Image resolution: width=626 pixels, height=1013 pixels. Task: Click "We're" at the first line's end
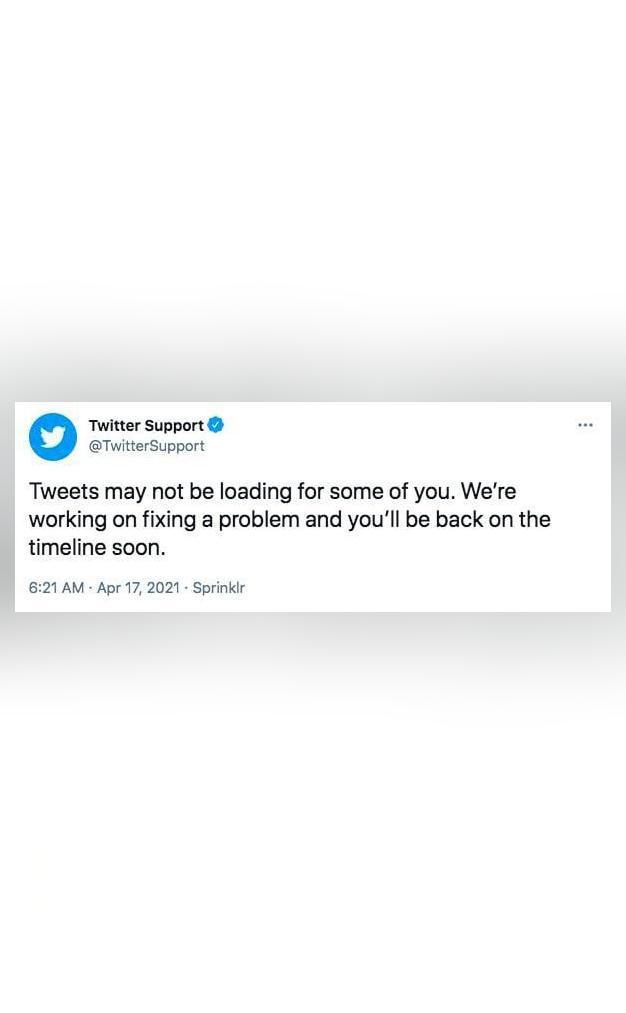click(x=488, y=492)
